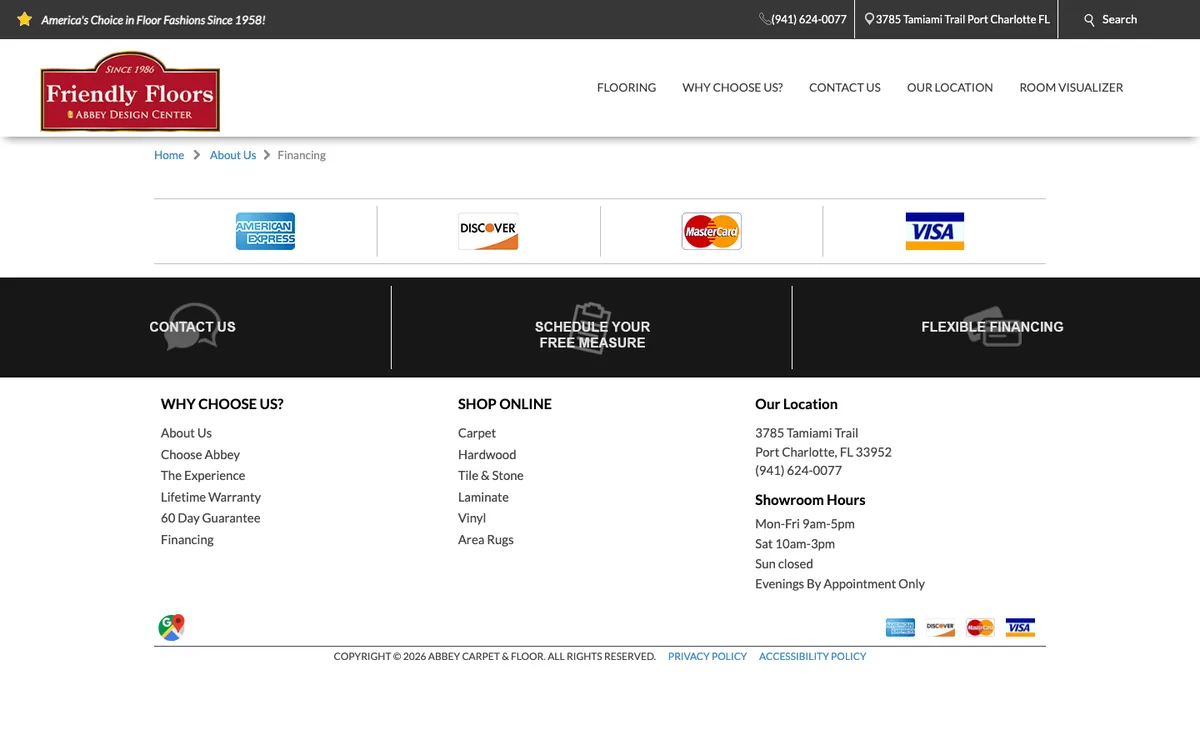Click the Financing breadcrumb text
The height and width of the screenshot is (750, 1200).
pyautogui.click(x=302, y=155)
